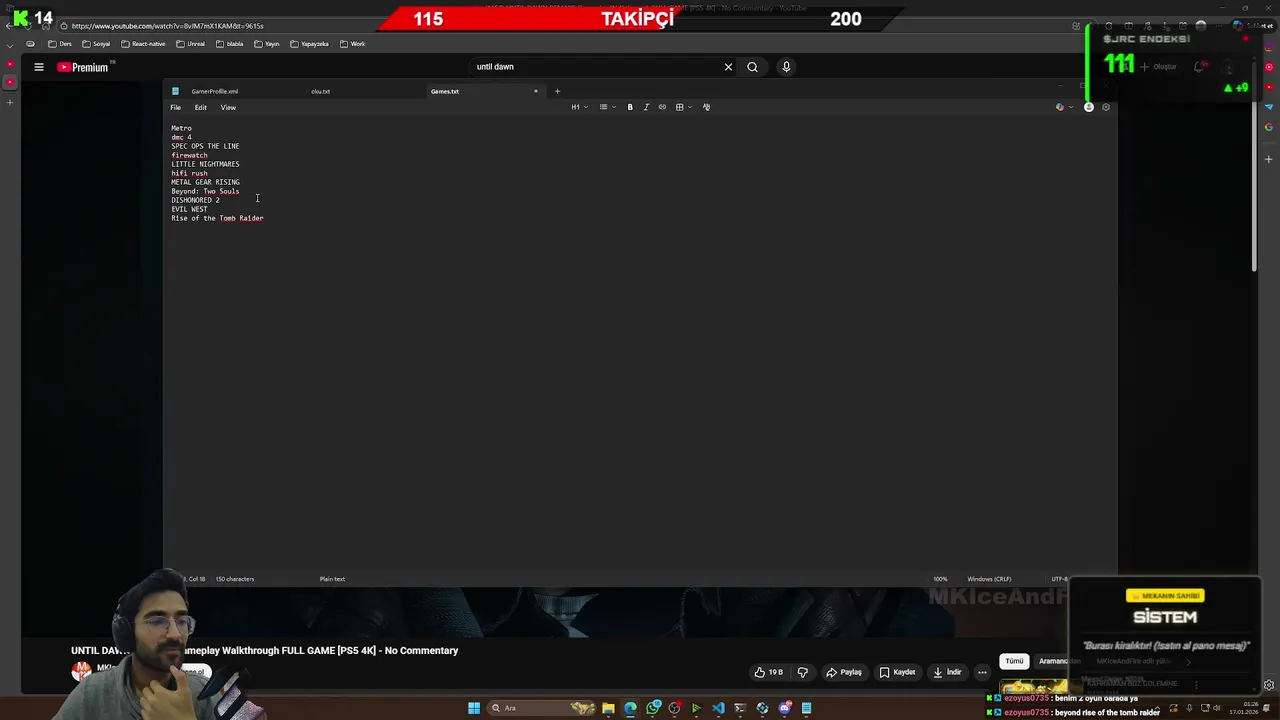Viewport: 1280px width, 720px height.
Task: Start YouTube voice search microphone
Action: 786,67
